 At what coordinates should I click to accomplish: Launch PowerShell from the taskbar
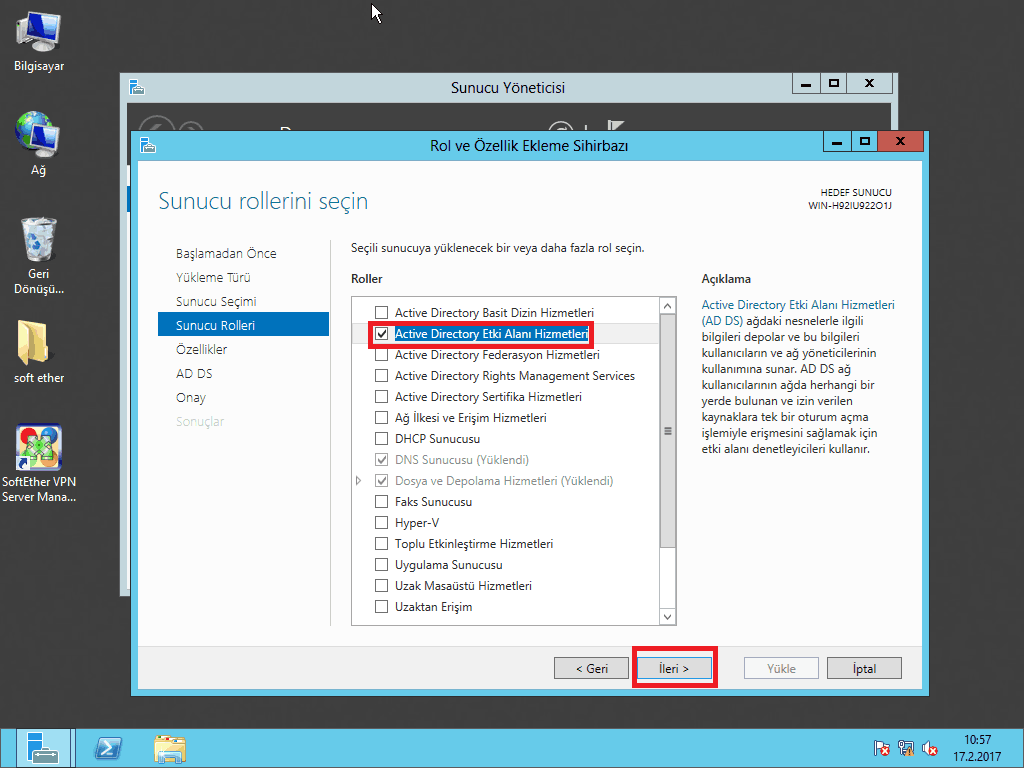click(107, 747)
